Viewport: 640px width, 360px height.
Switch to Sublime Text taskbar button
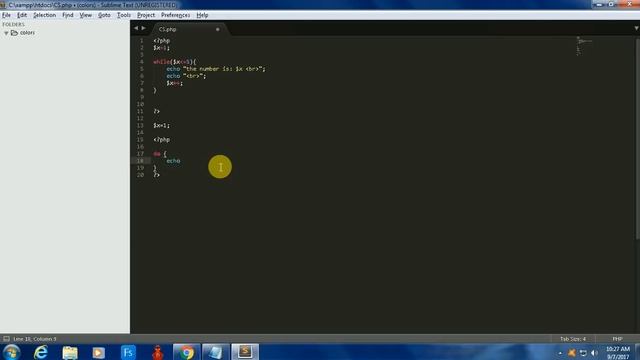click(245, 351)
